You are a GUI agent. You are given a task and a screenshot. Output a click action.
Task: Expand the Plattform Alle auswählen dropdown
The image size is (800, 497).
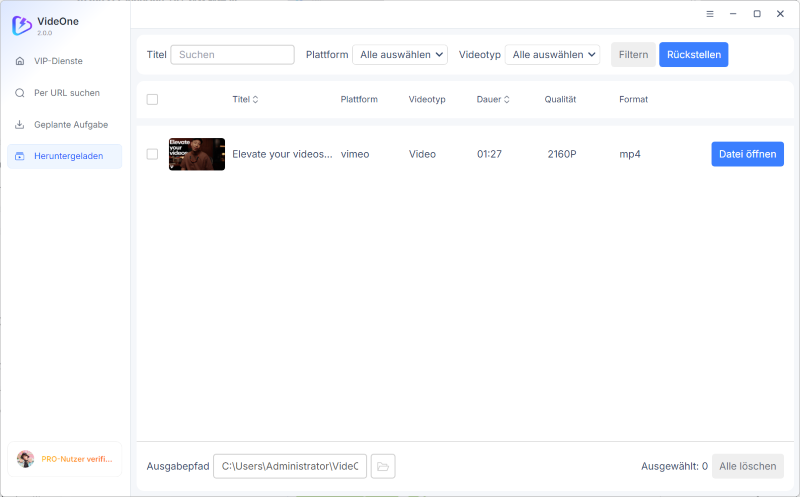point(400,55)
